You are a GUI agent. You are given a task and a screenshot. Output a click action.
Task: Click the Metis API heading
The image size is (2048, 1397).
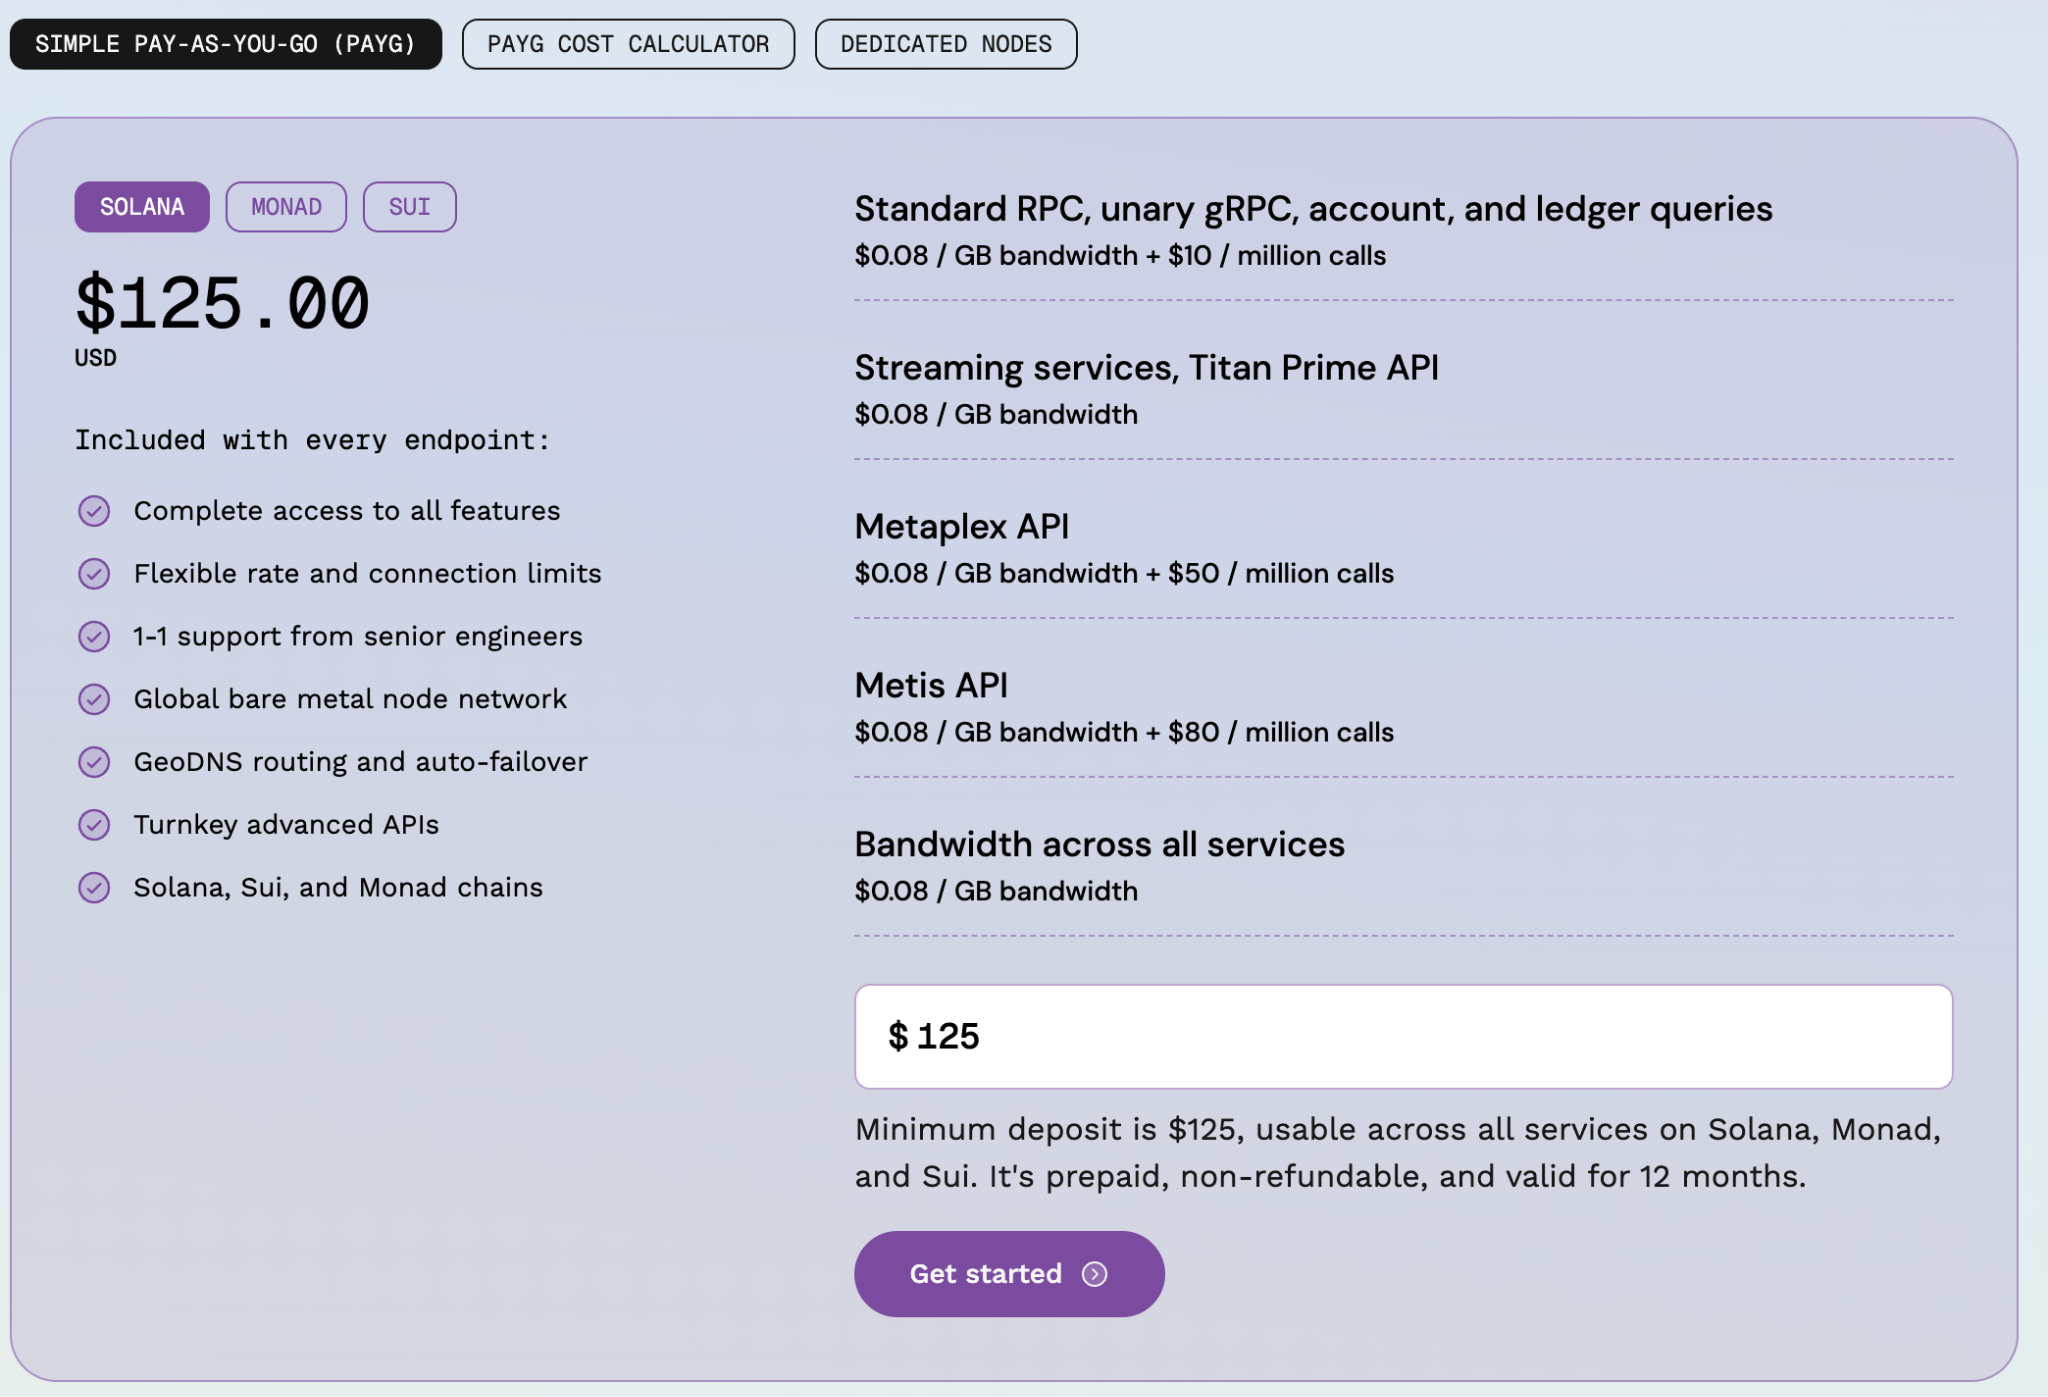point(931,685)
